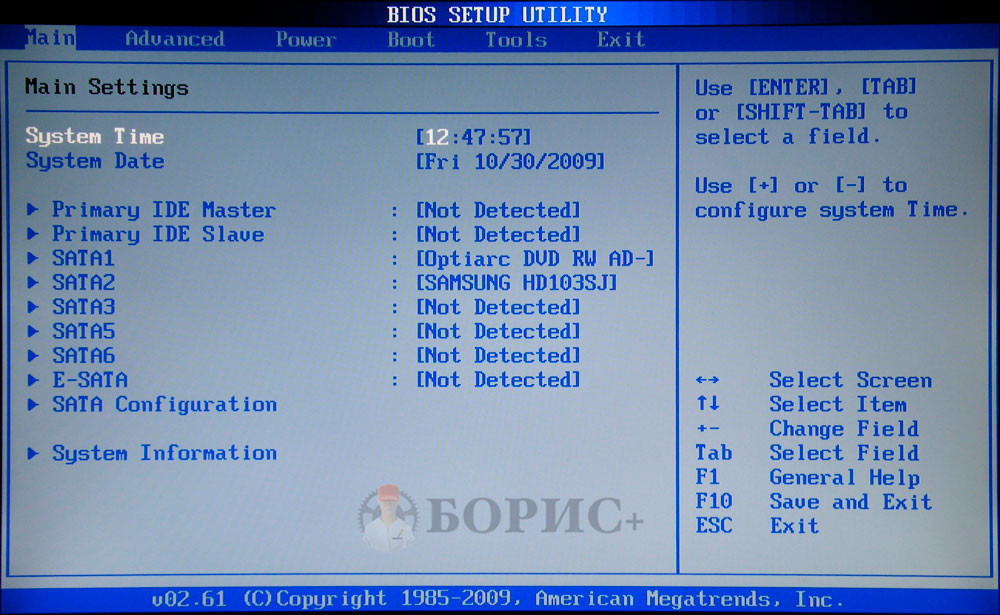Open the Tools tab
Viewport: 1000px width, 615px height.
coord(516,40)
